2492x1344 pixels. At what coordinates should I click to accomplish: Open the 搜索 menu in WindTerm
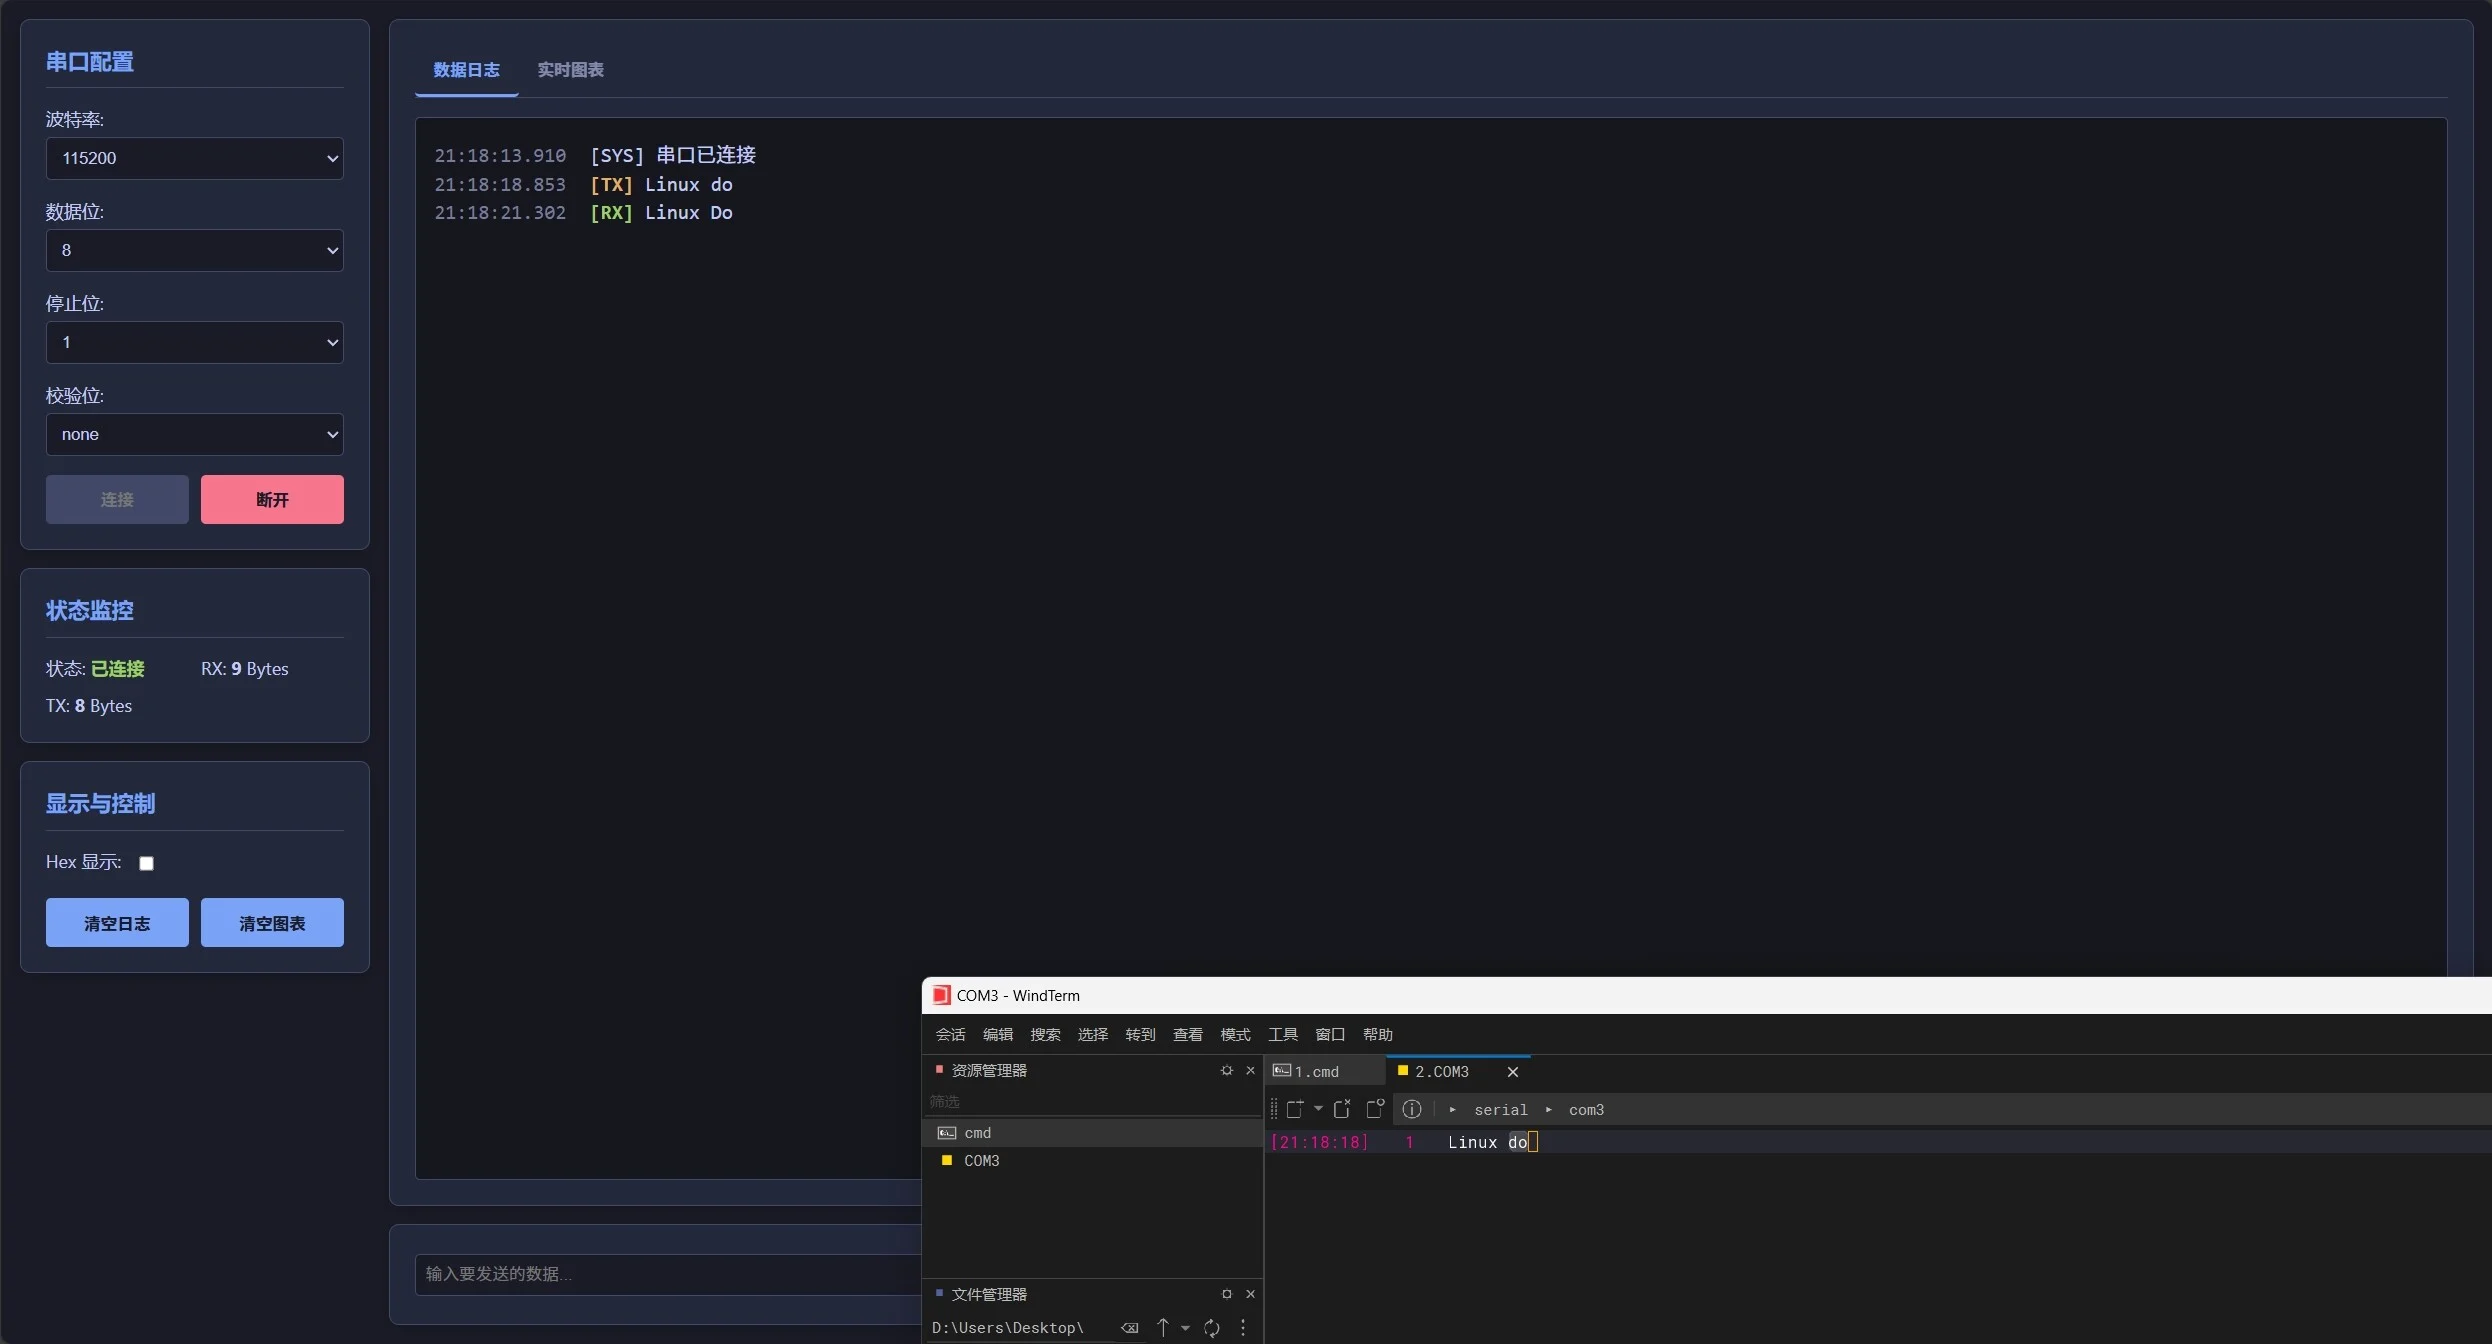tap(1045, 1034)
